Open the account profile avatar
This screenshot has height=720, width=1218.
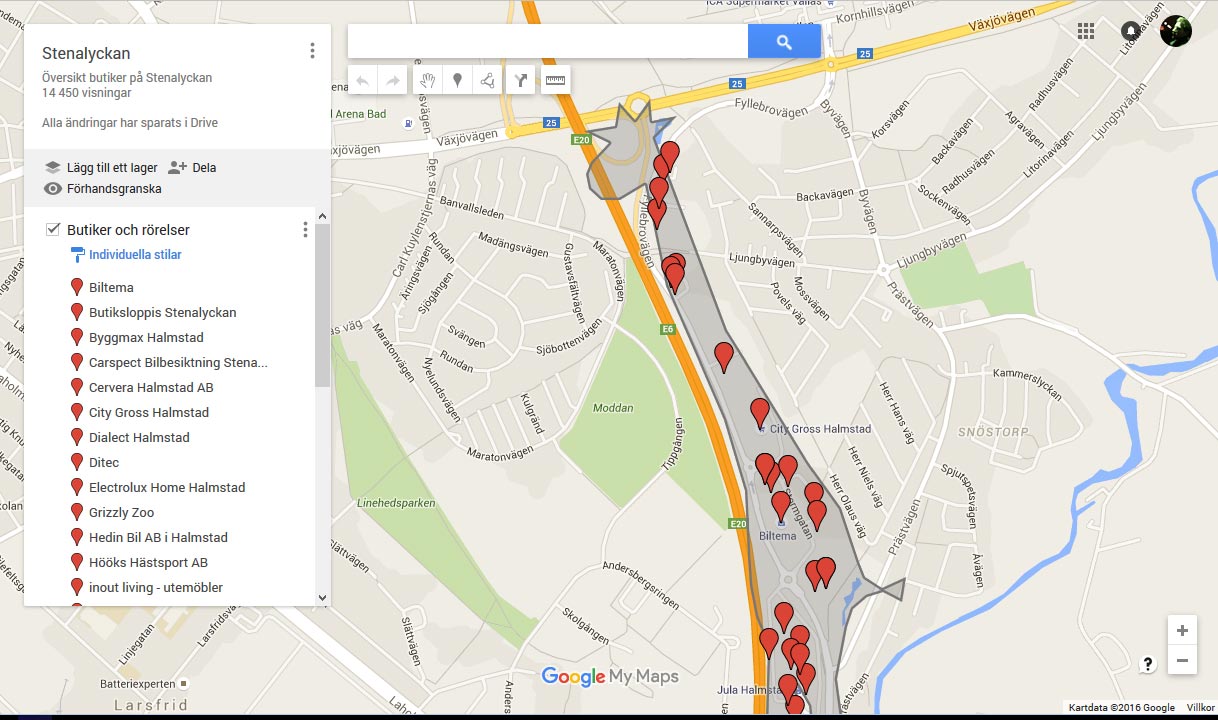pyautogui.click(x=1175, y=31)
